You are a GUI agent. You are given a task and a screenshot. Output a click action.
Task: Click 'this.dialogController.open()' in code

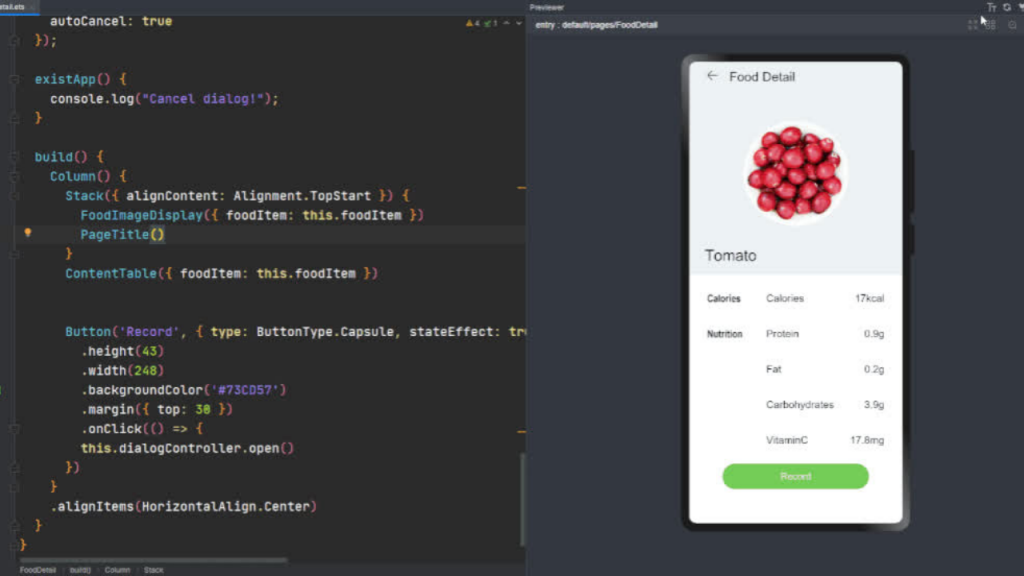[187, 448]
